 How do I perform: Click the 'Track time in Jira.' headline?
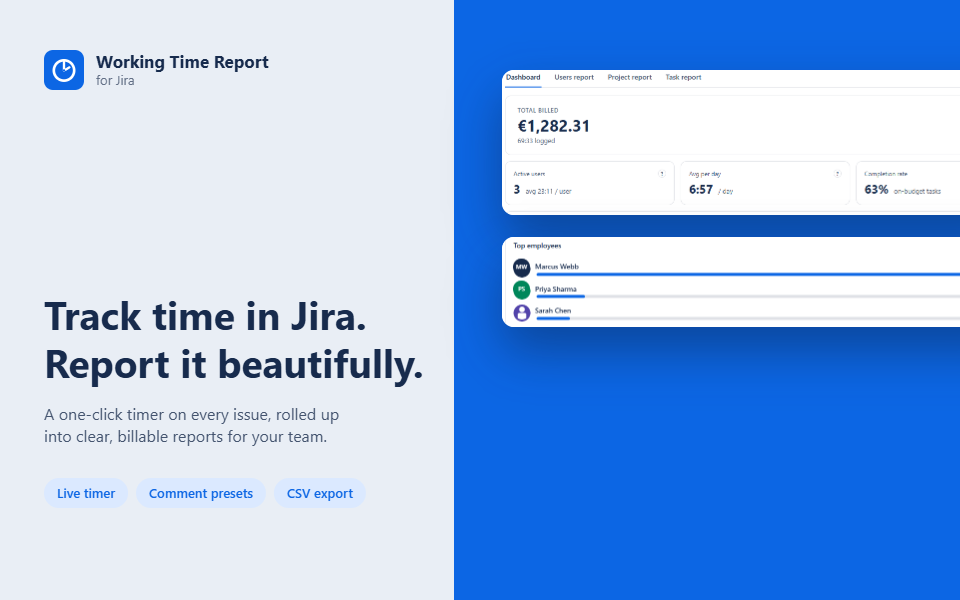point(206,317)
